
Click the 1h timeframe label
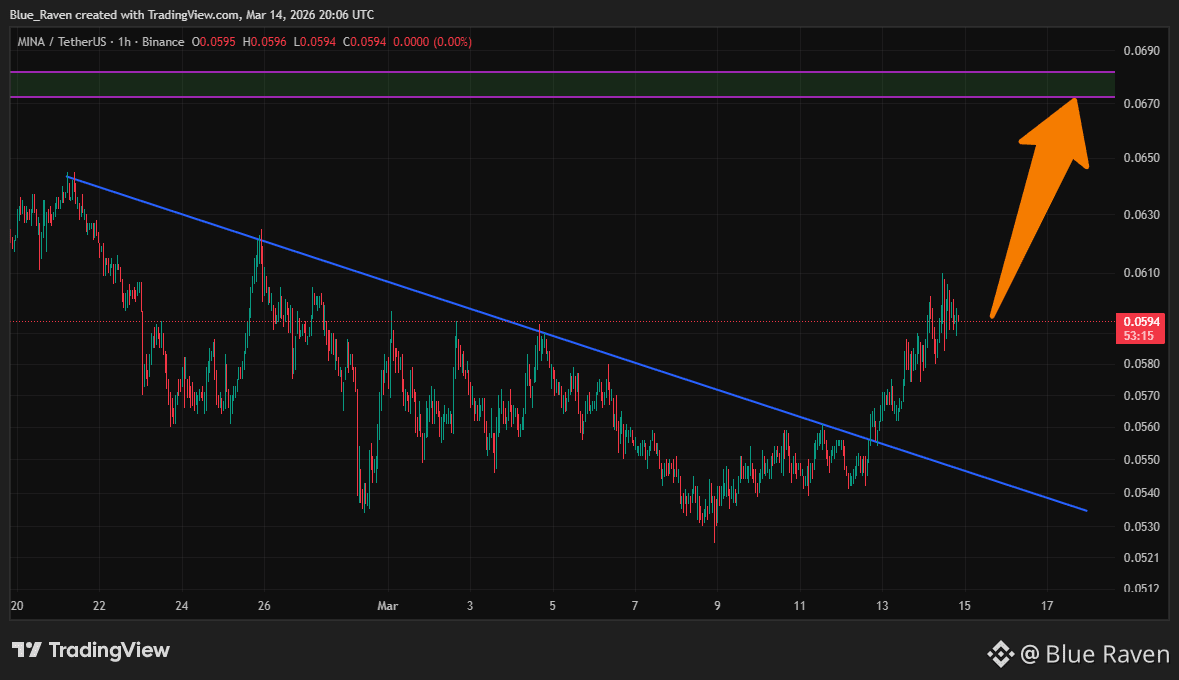point(124,42)
